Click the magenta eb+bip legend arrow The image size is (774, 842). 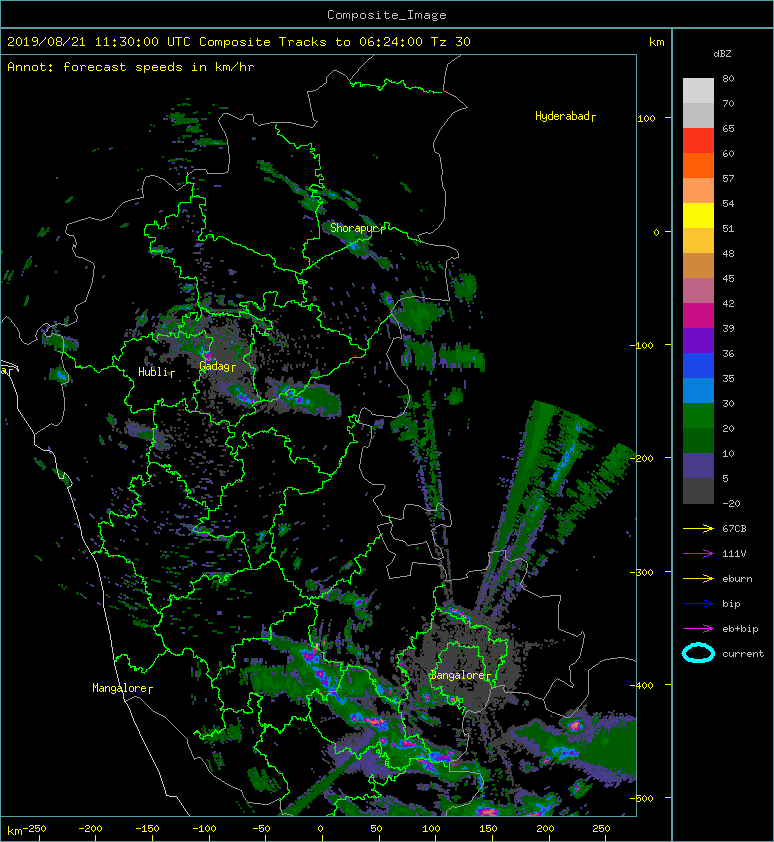(x=698, y=629)
